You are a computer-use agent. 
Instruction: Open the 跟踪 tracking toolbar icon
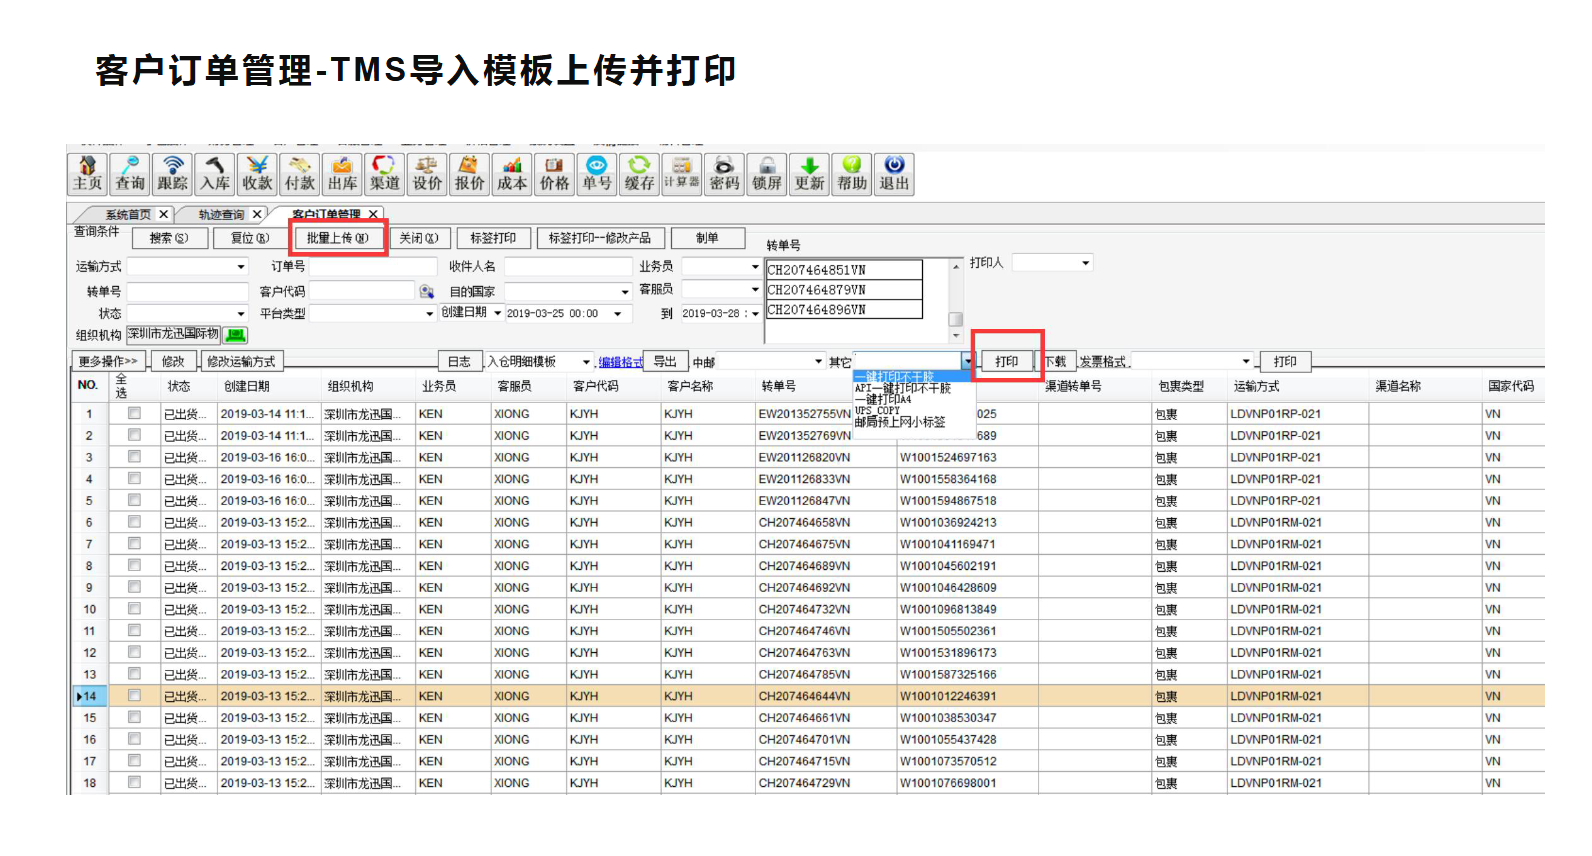[x=173, y=174]
